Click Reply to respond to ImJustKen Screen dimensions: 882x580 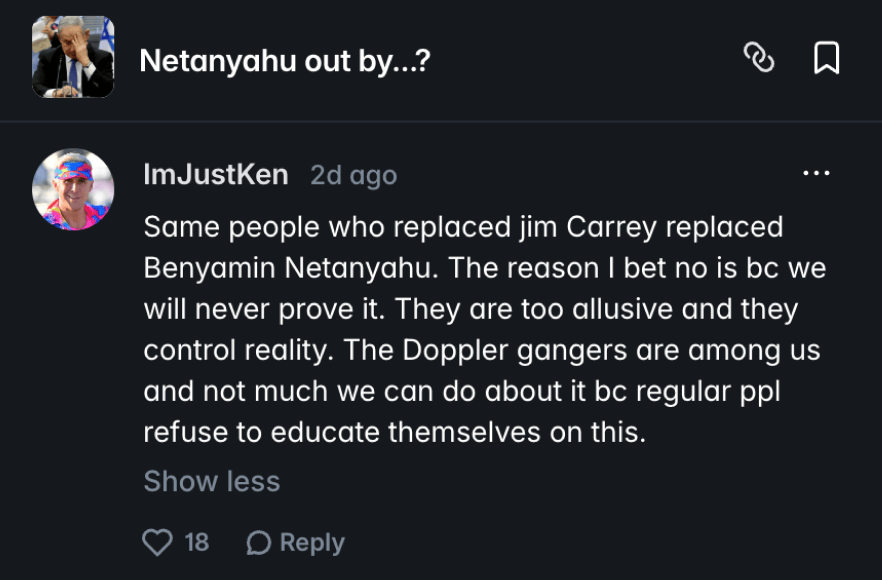312,542
